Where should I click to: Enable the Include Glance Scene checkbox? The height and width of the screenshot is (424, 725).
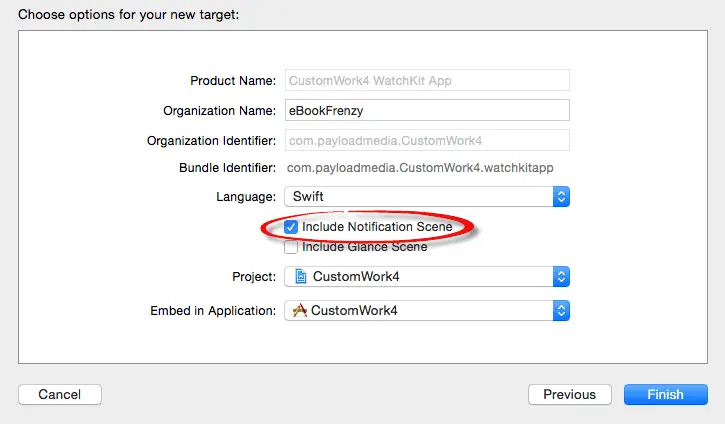[291, 247]
